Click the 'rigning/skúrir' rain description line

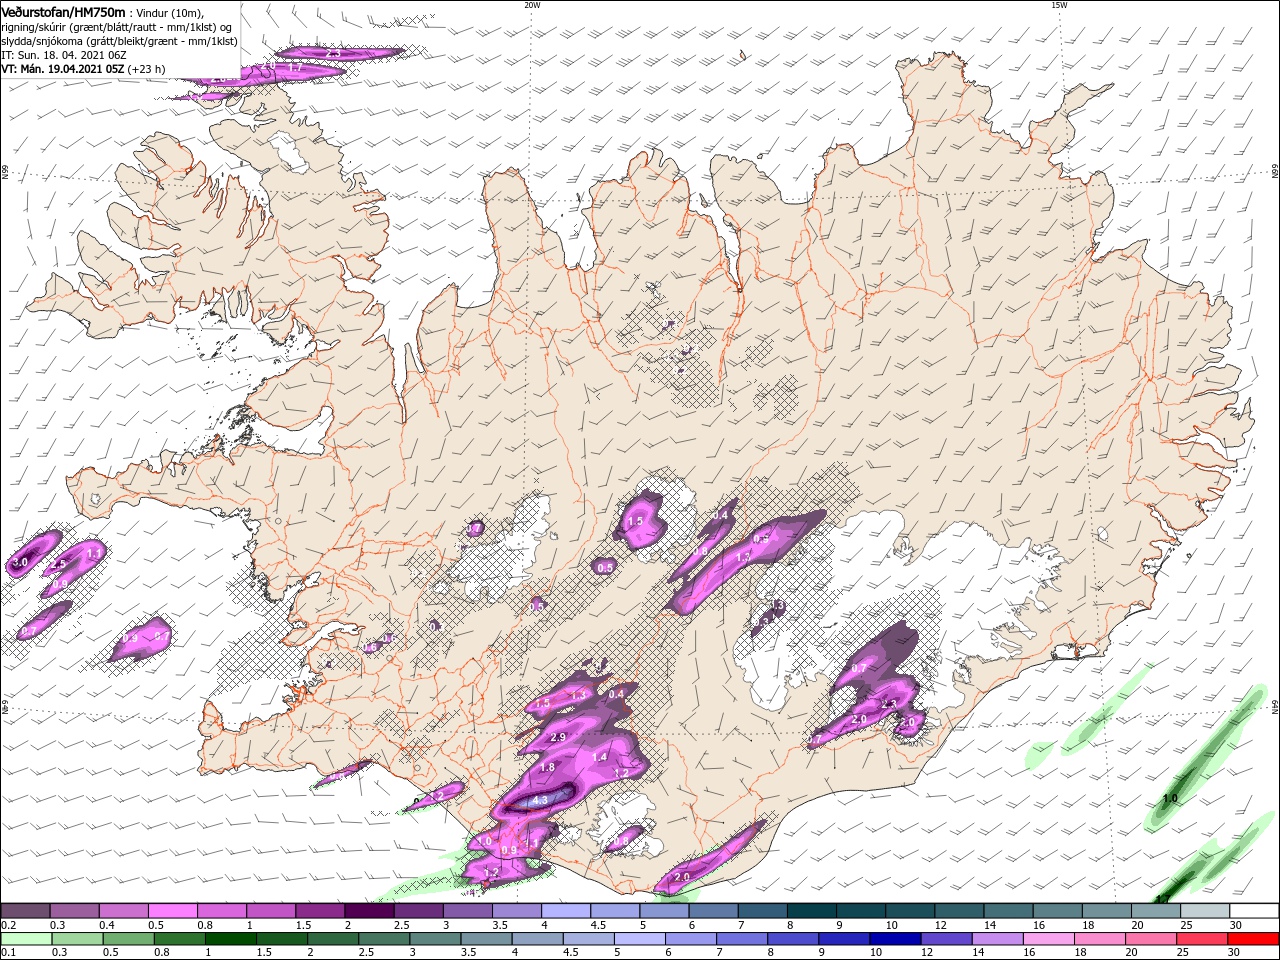116,27
